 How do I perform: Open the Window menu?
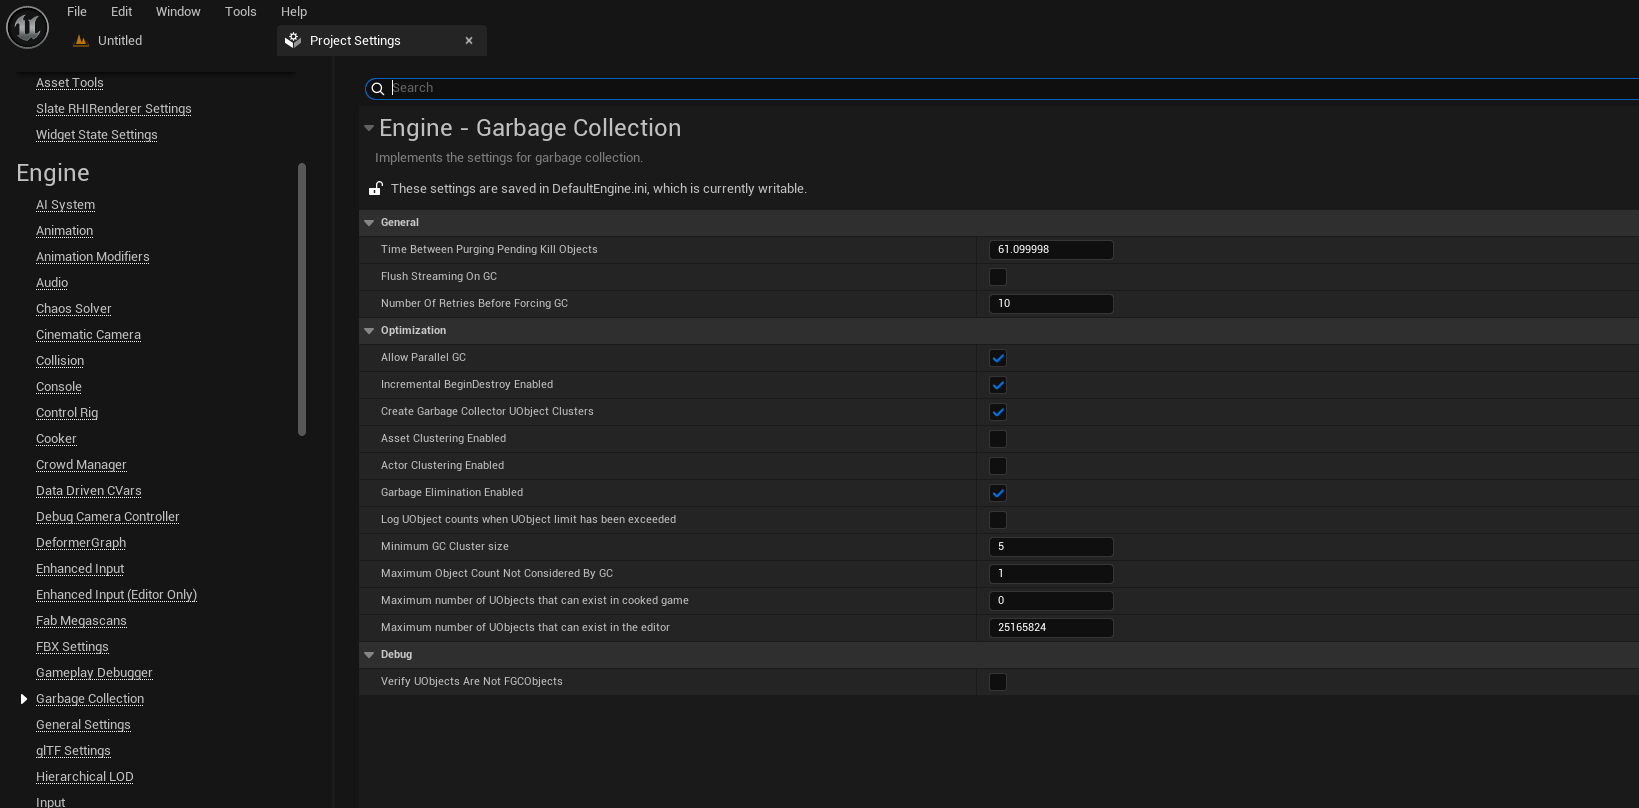pyautogui.click(x=178, y=12)
